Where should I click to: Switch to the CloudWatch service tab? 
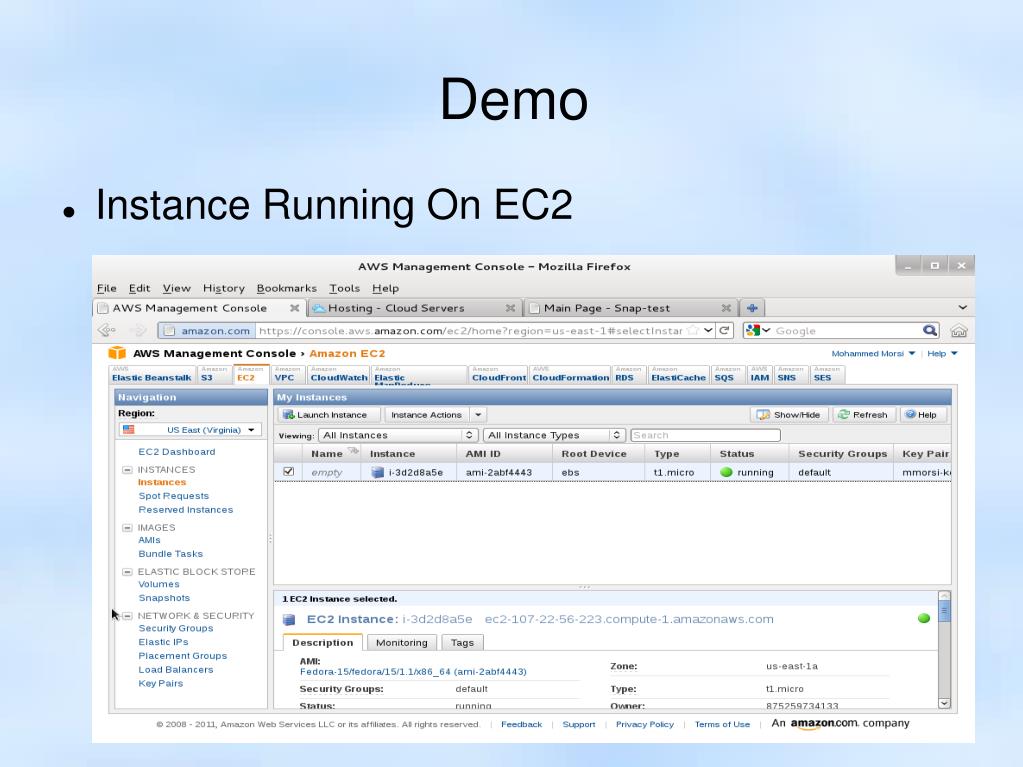(x=339, y=374)
